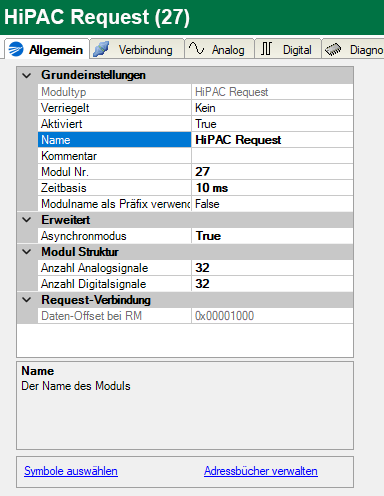Select the Modul Nr. property label
384x496 pixels.
pyautogui.click(x=114, y=172)
